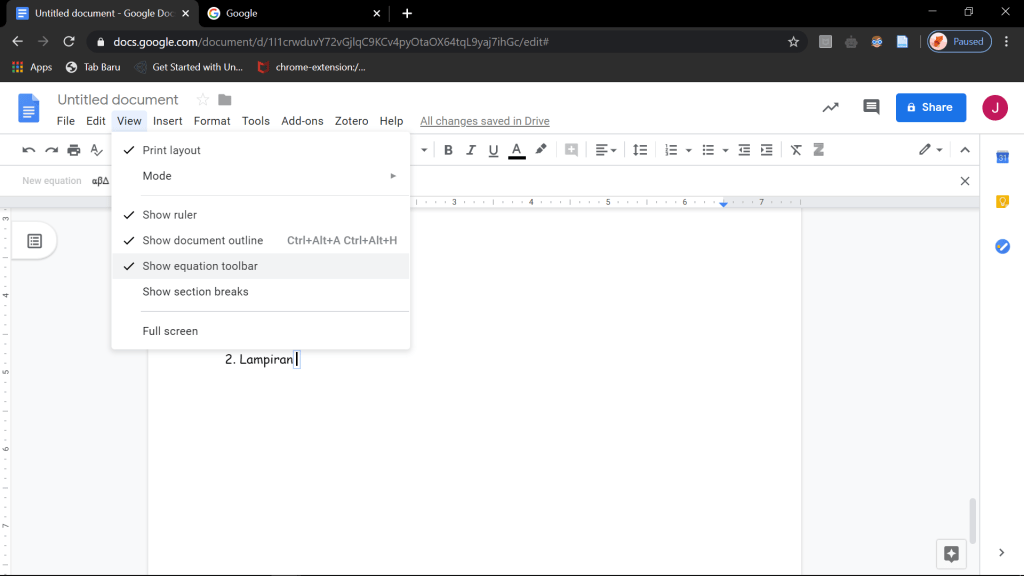
Task: Click the blue Share button
Action: (x=930, y=107)
